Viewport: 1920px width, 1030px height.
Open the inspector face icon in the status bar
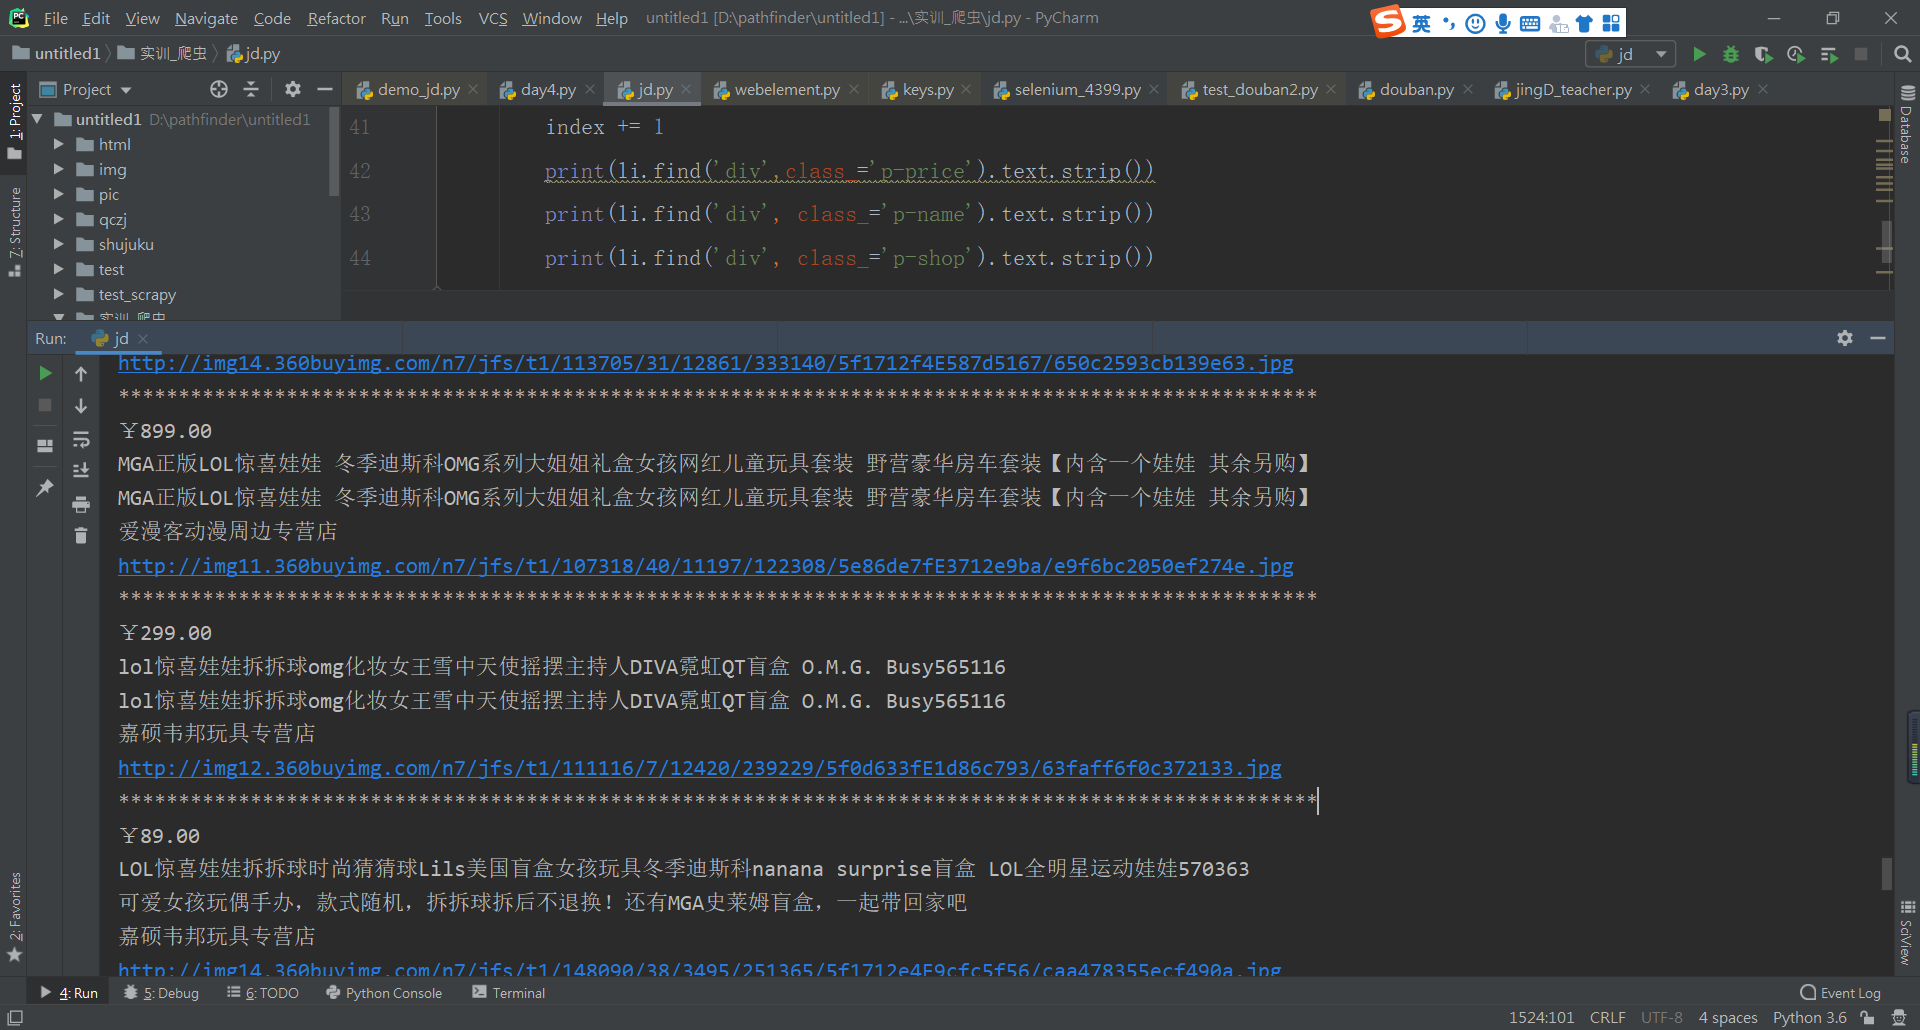click(1899, 1017)
